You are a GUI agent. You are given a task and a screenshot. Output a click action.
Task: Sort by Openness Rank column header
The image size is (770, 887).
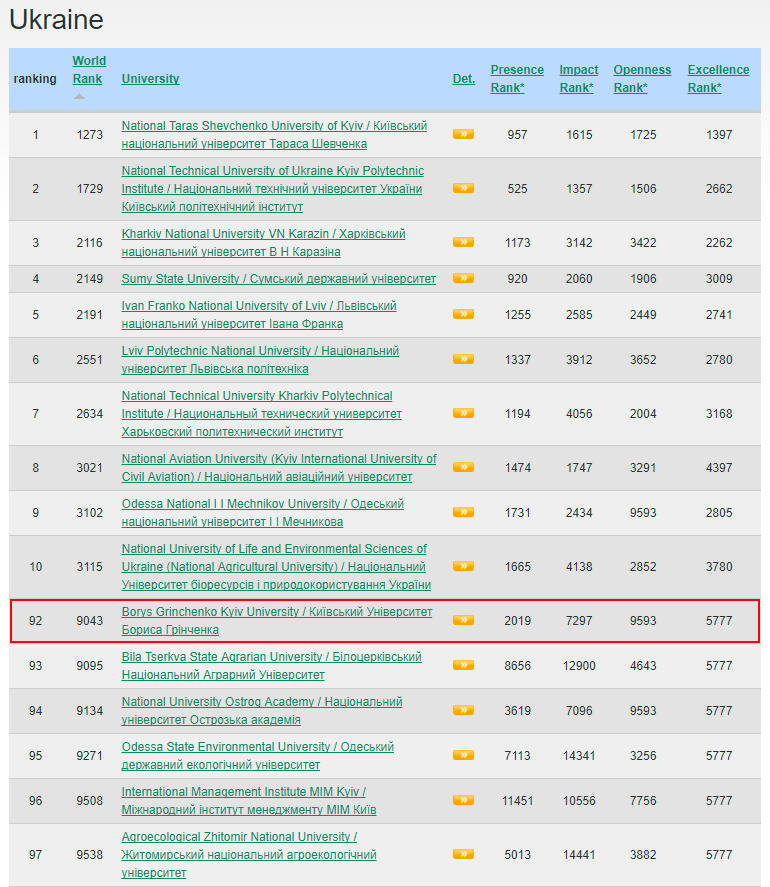[x=642, y=79]
